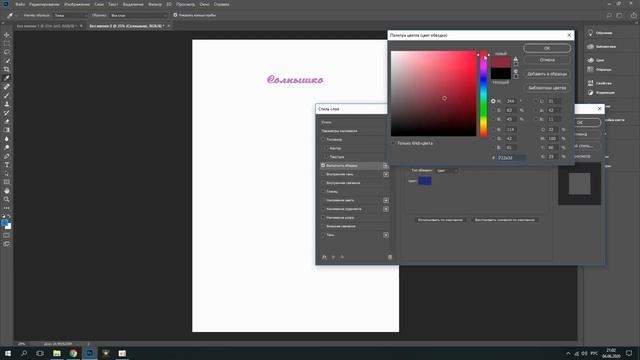Uncheck 'Выполнить обводку' stroke effect
Image resolution: width=640 pixels, height=360 pixels.
(323, 165)
